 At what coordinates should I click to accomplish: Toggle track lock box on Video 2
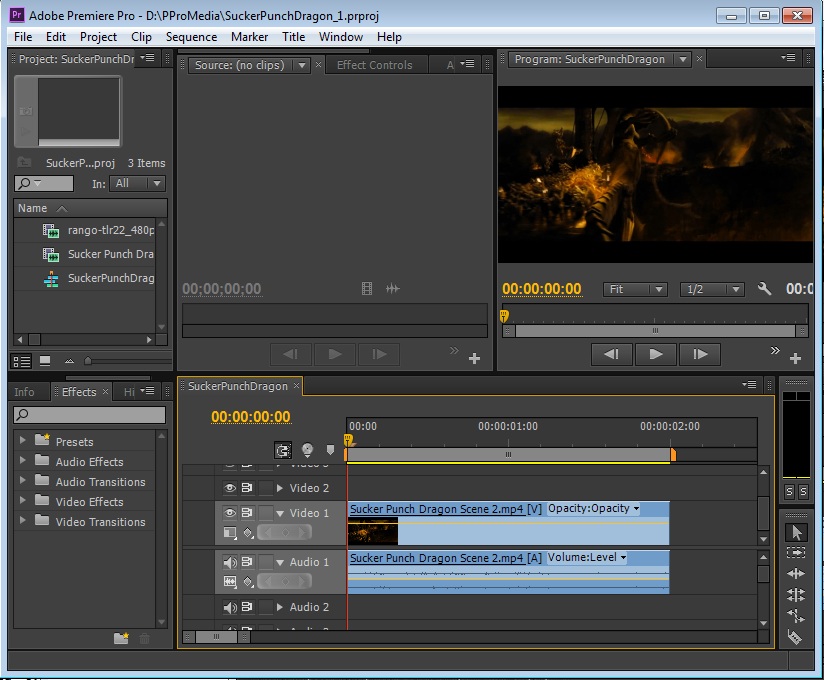(x=266, y=488)
